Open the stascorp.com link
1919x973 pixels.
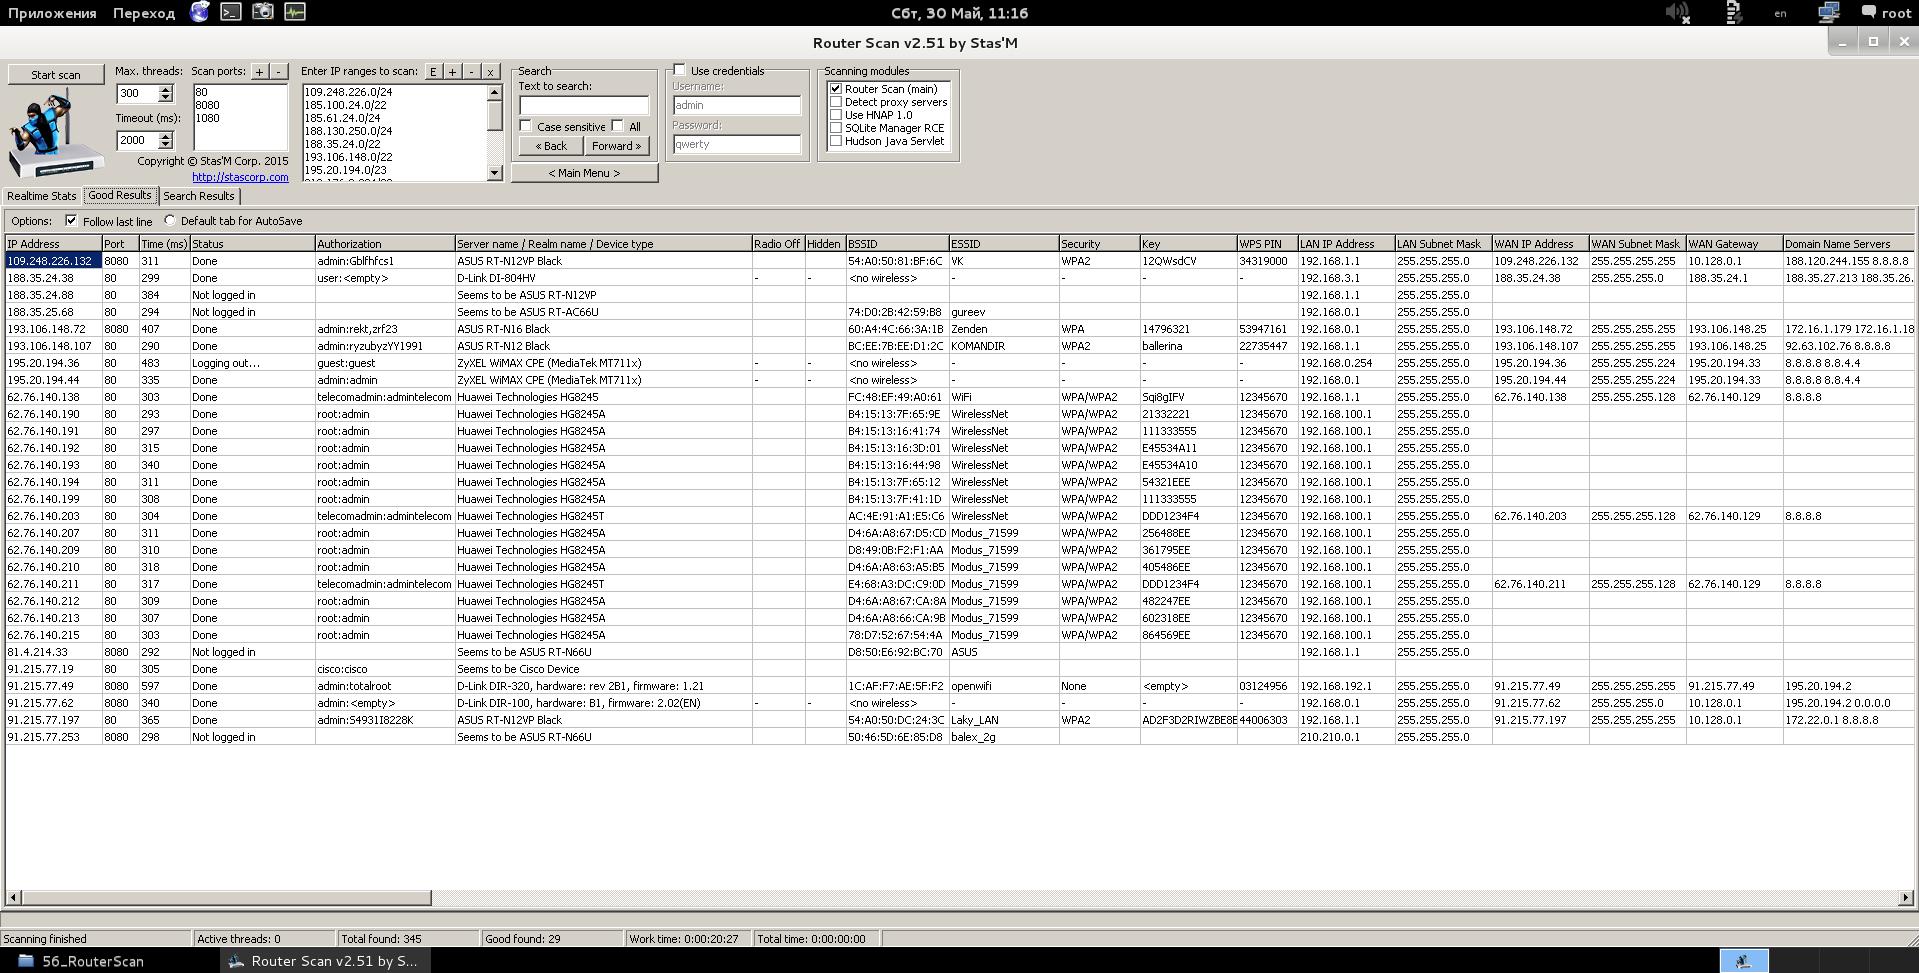click(240, 177)
